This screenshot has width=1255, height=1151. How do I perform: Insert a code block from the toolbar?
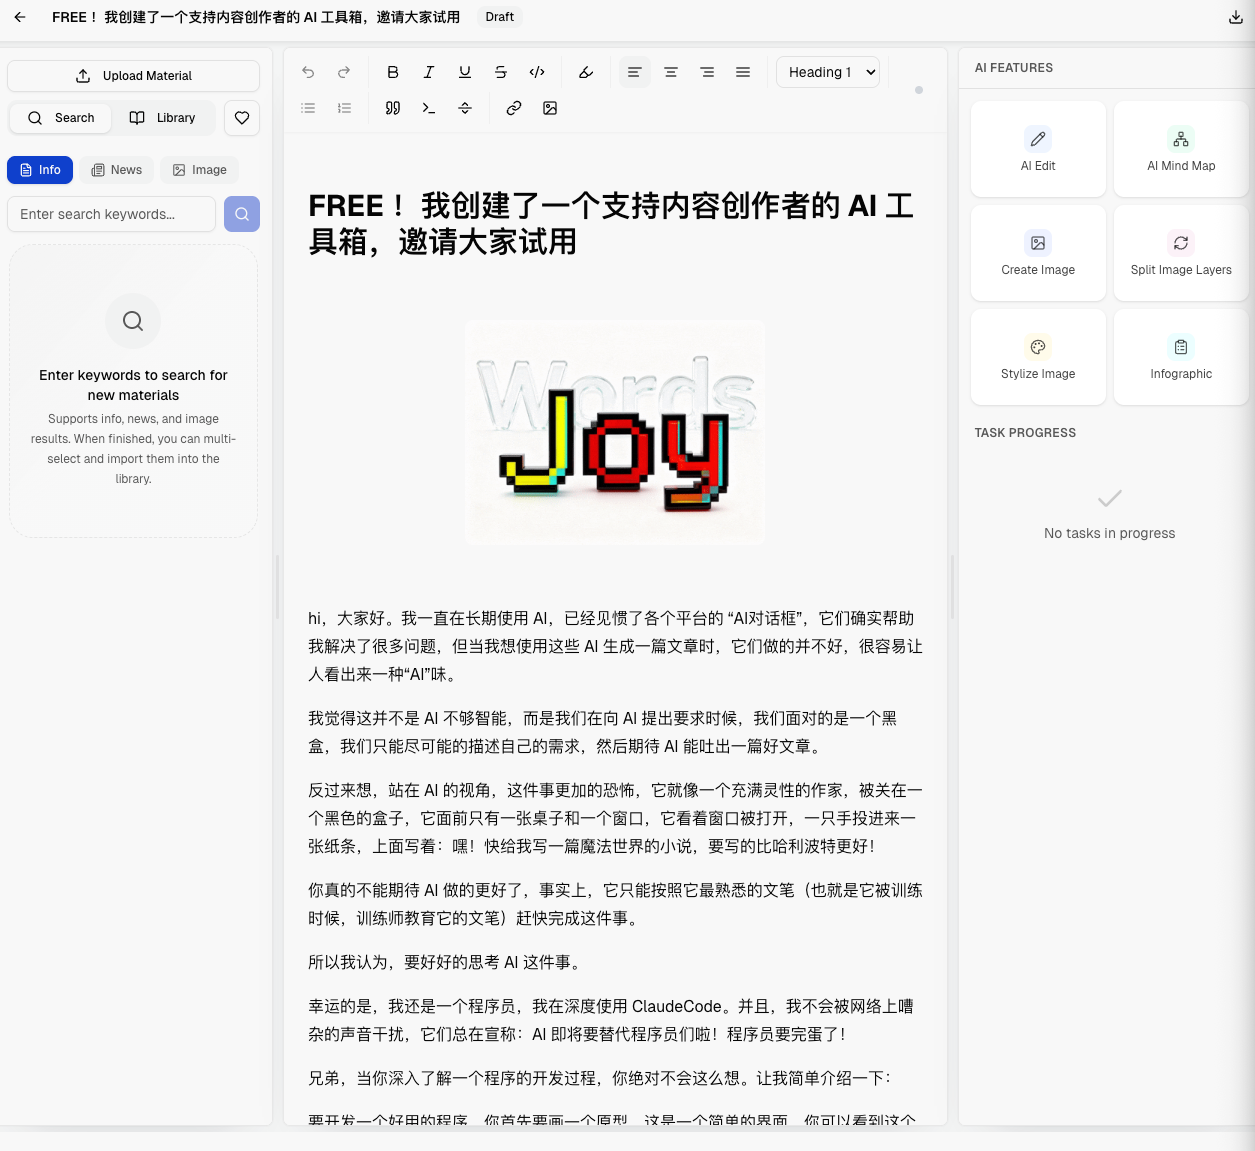pyautogui.click(x=429, y=108)
